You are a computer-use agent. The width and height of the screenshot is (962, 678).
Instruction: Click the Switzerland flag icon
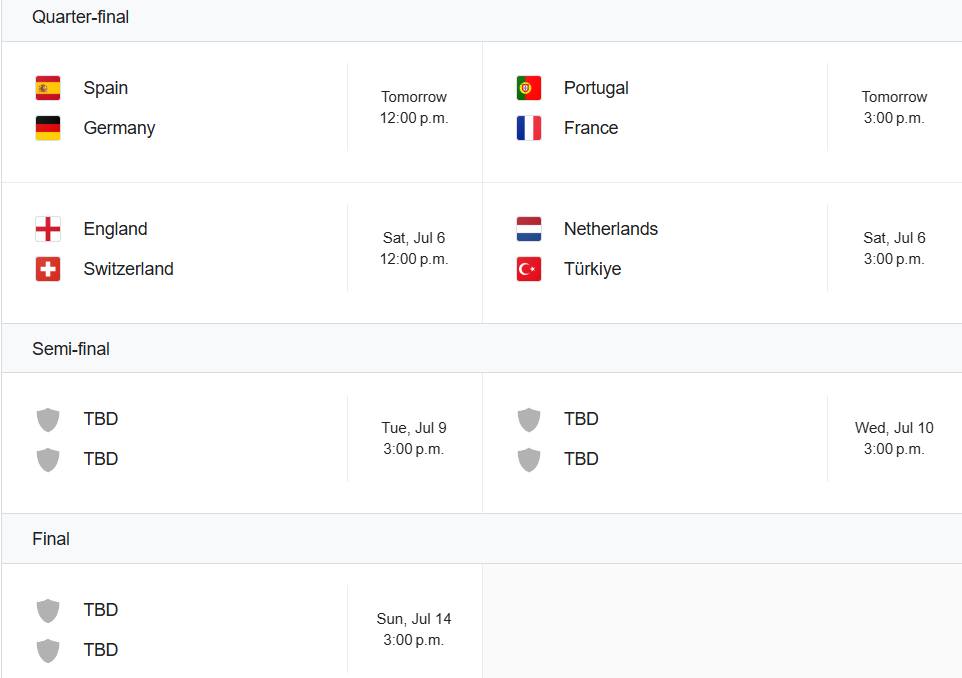tap(48, 269)
